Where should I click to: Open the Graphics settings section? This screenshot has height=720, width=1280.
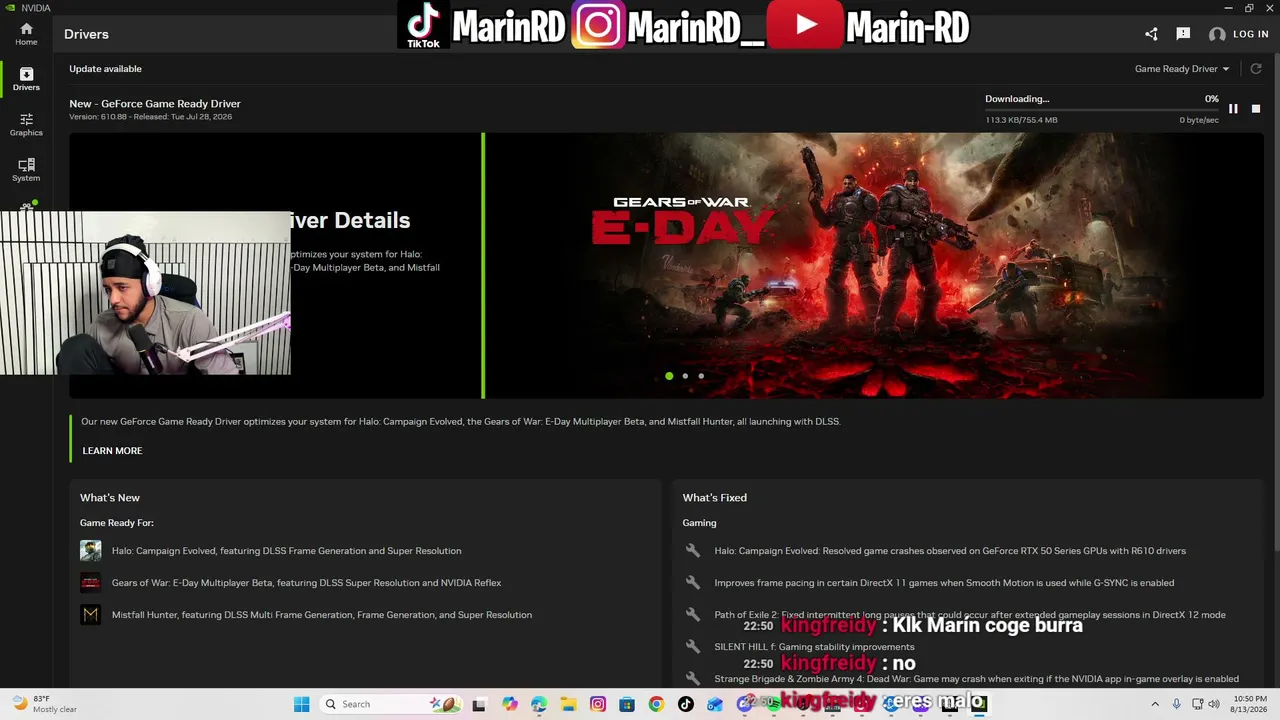[x=26, y=125]
